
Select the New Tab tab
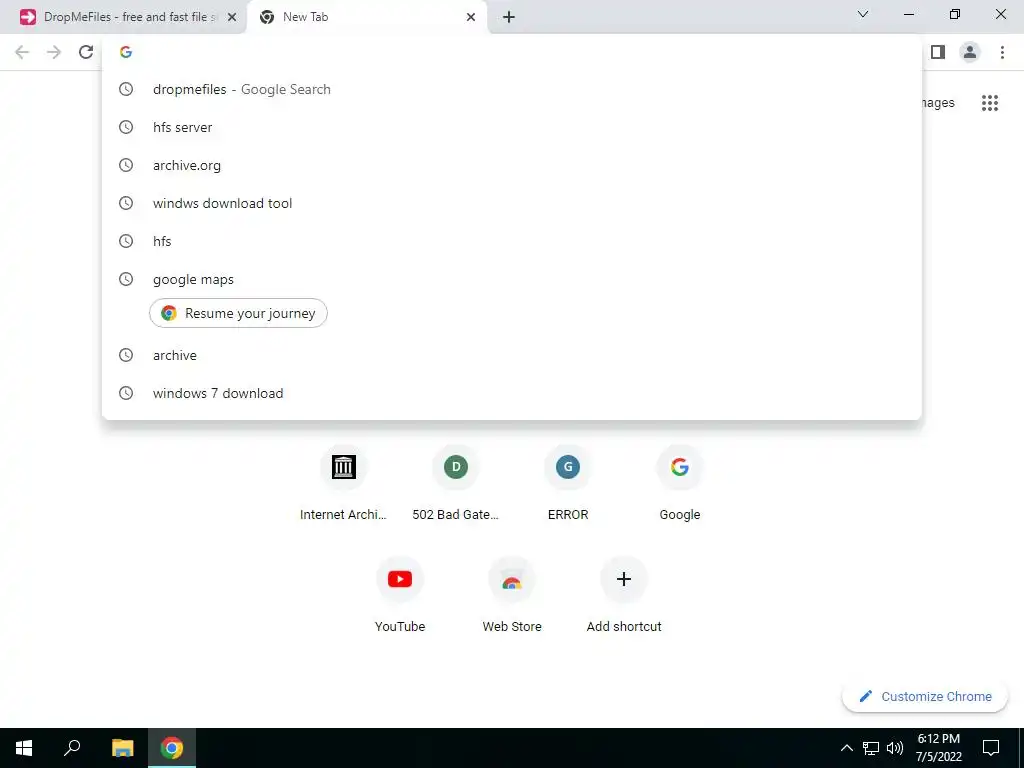(368, 18)
